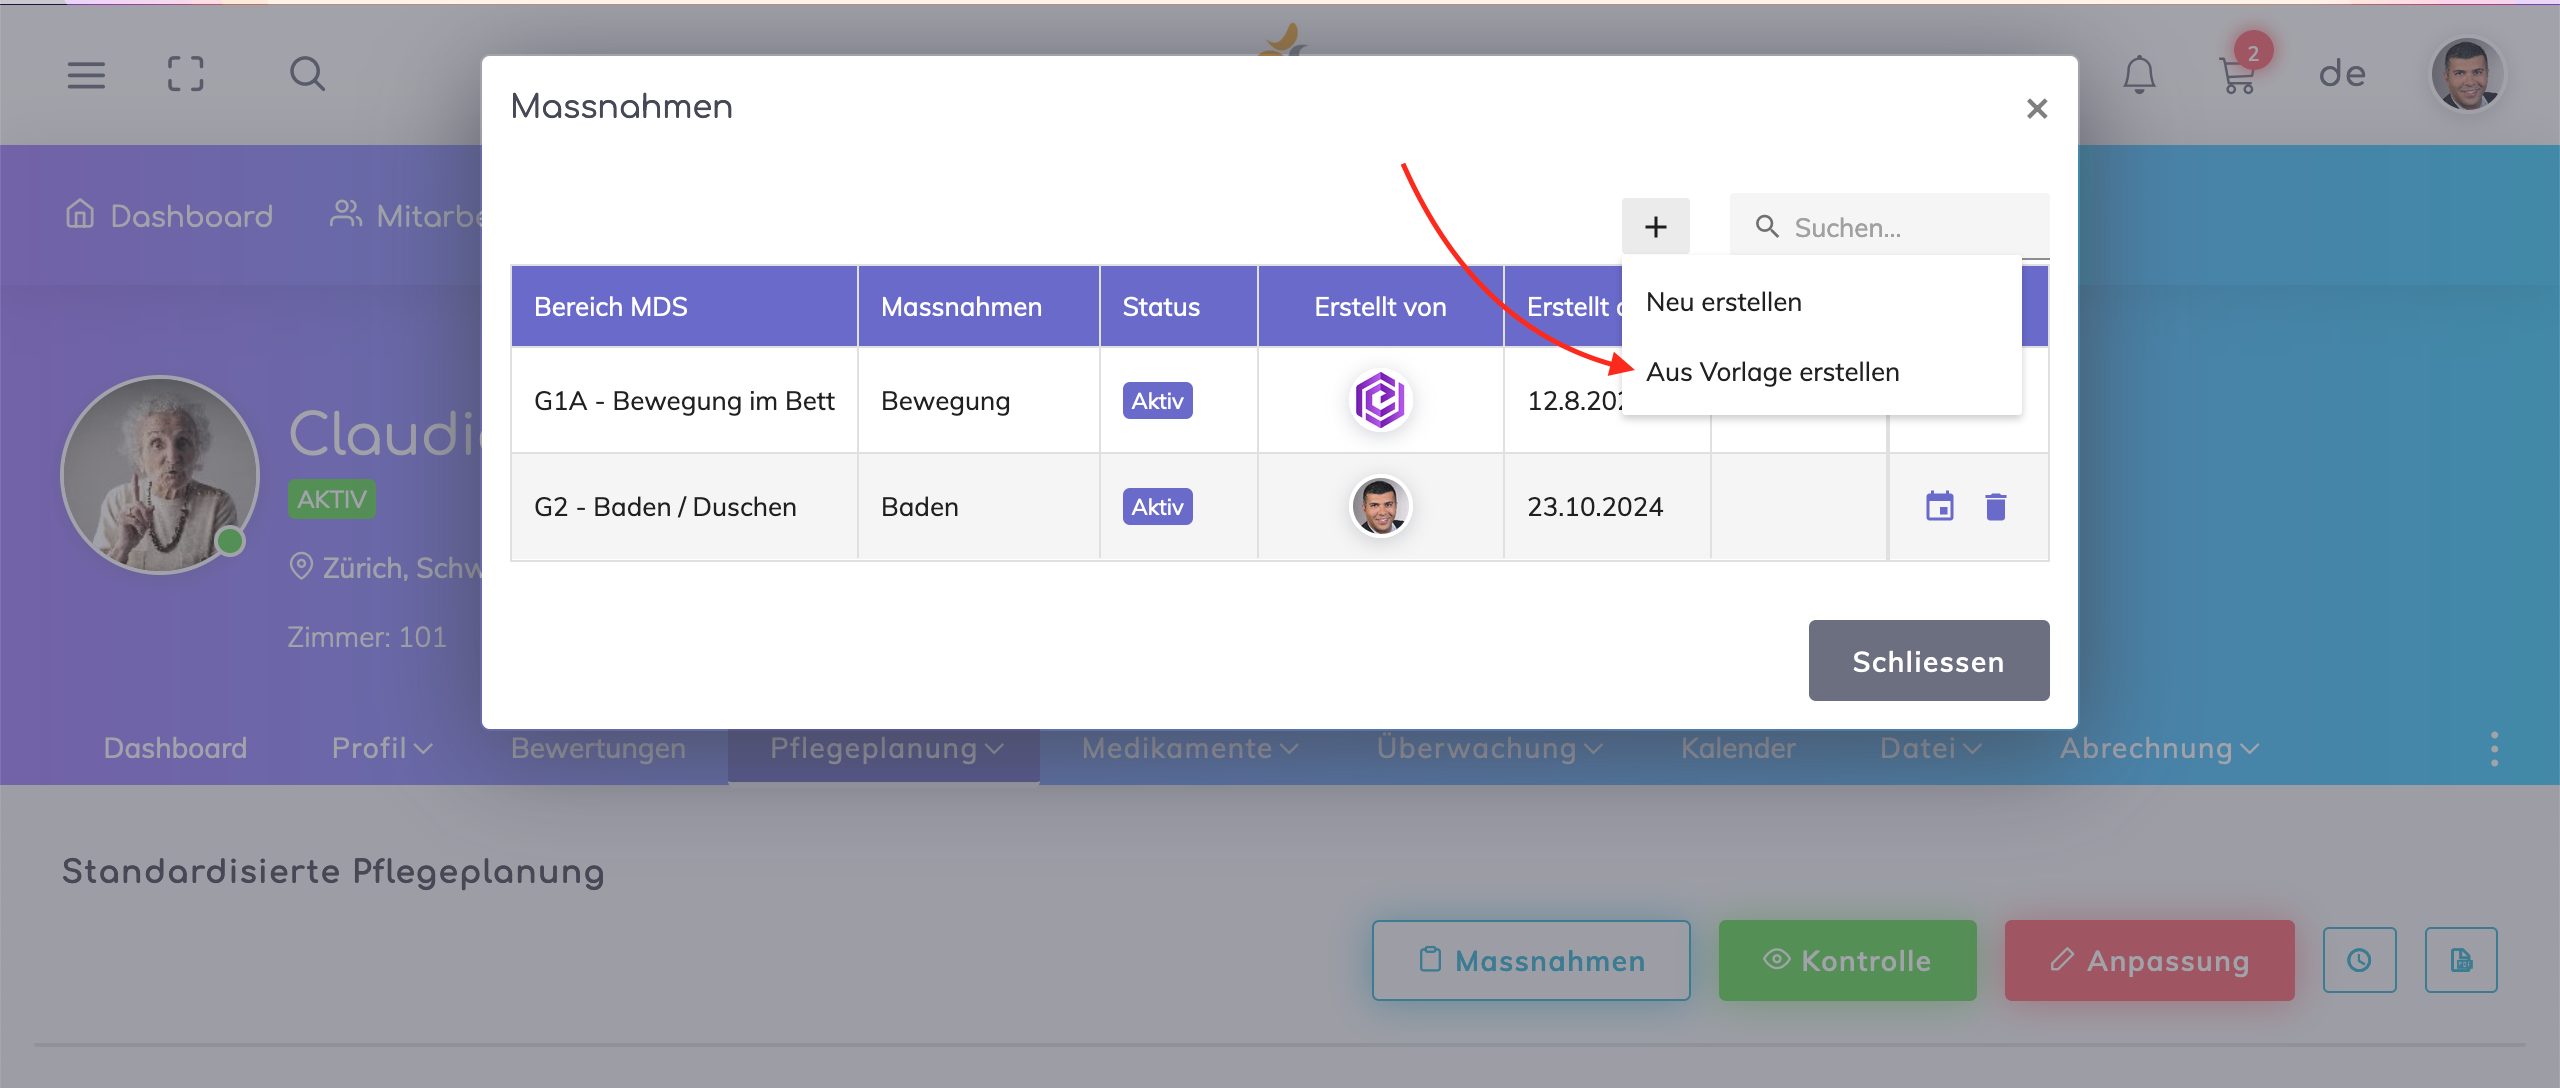Select 'Neu erstellen' menu entry

pos(1723,302)
